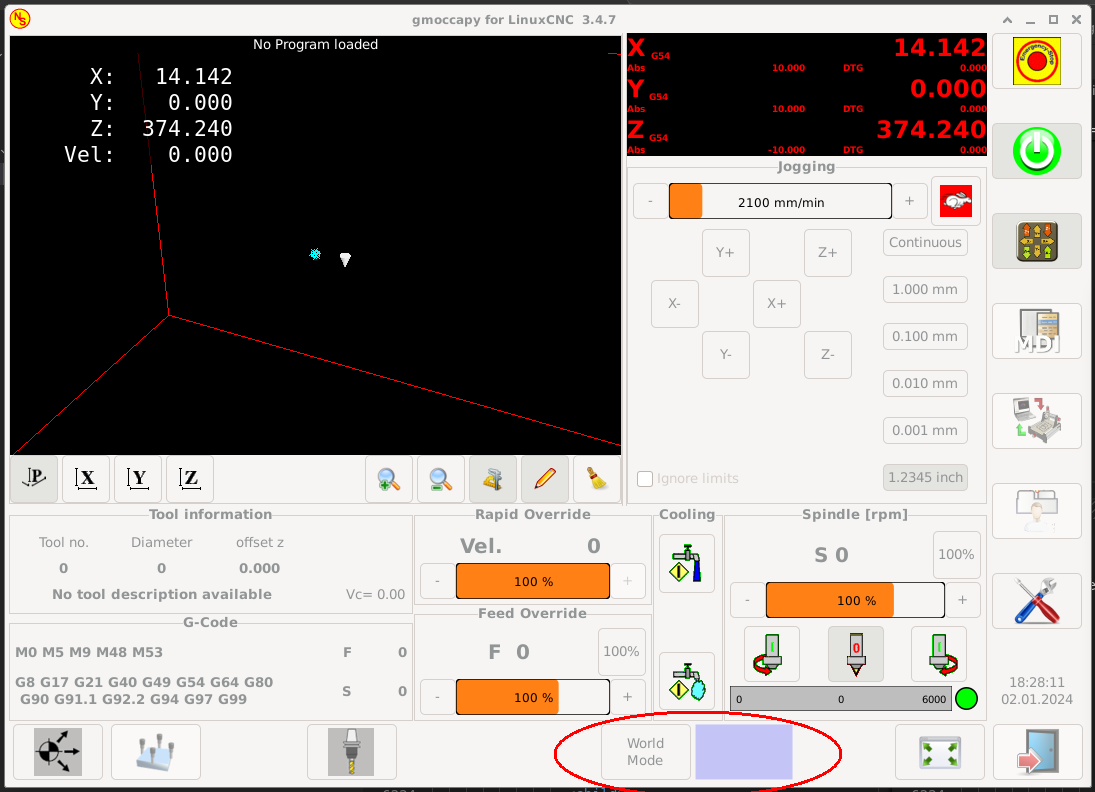
Task: Reset feed override with its 100% button
Action: click(x=621, y=652)
